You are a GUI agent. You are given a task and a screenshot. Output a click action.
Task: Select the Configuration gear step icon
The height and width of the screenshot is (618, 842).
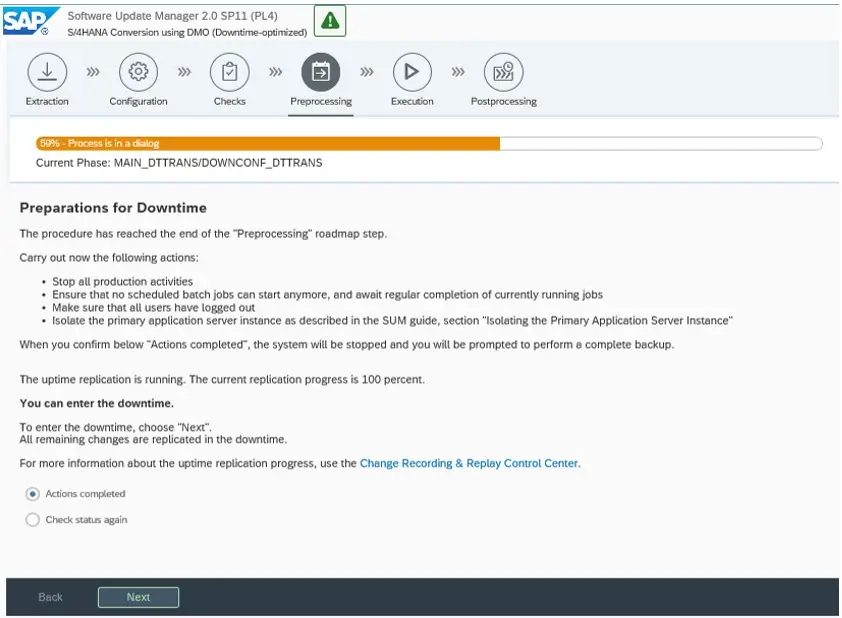[139, 71]
